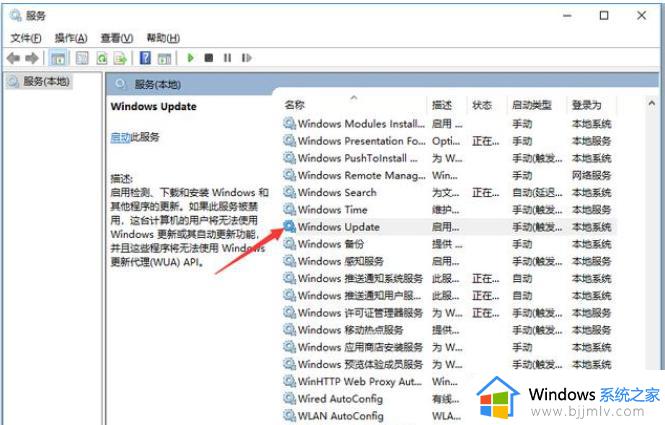
Task: Click gear icon of WinHTTP Web Proxy row
Action: (x=290, y=381)
